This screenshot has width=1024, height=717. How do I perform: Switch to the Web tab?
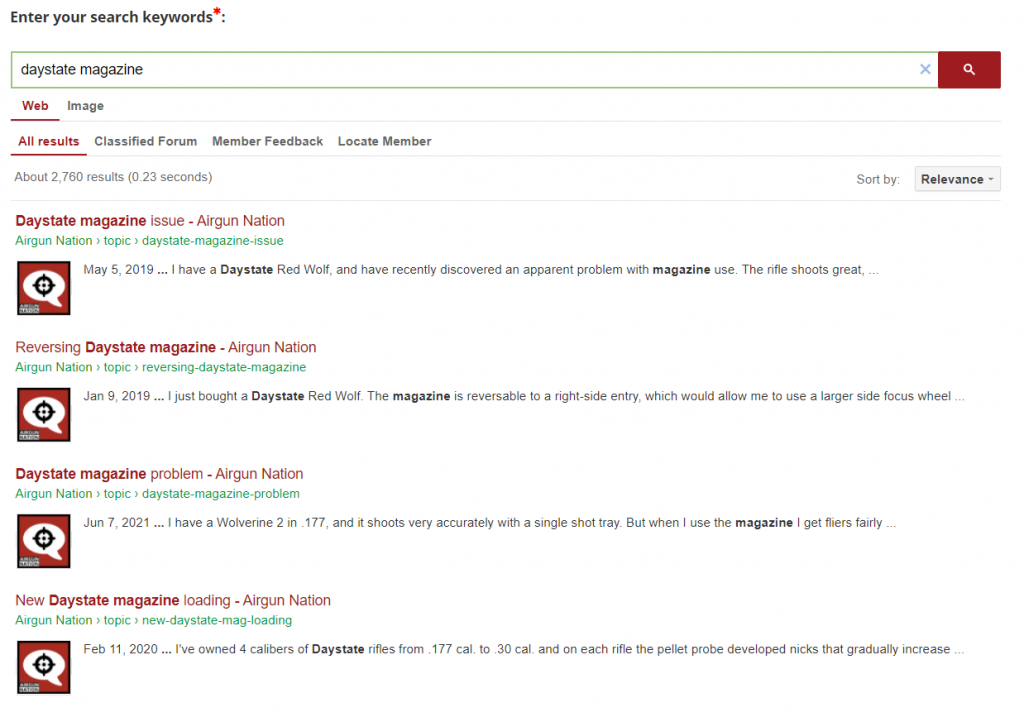click(x=35, y=106)
